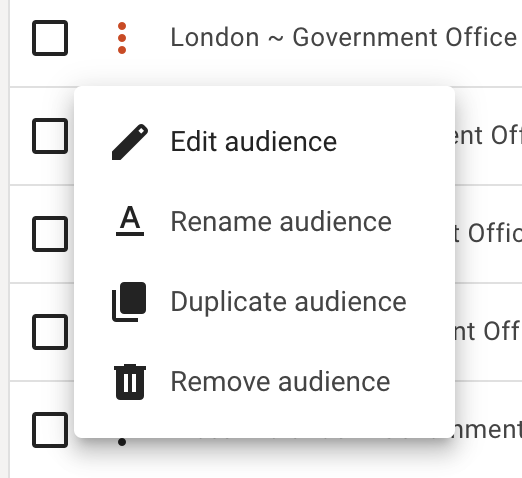This screenshot has height=478, width=522.
Task: Click the truncated 't Offic' audience name
Action: pyautogui.click(x=488, y=233)
